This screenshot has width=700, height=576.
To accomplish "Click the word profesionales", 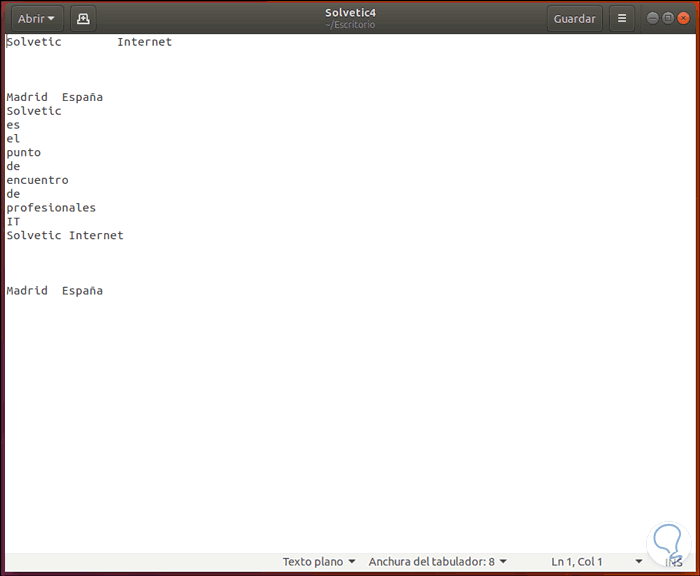I will click(51, 208).
